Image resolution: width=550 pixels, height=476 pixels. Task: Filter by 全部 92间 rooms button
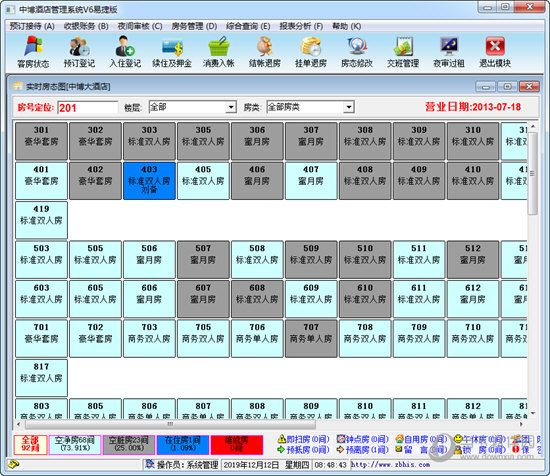pos(30,444)
